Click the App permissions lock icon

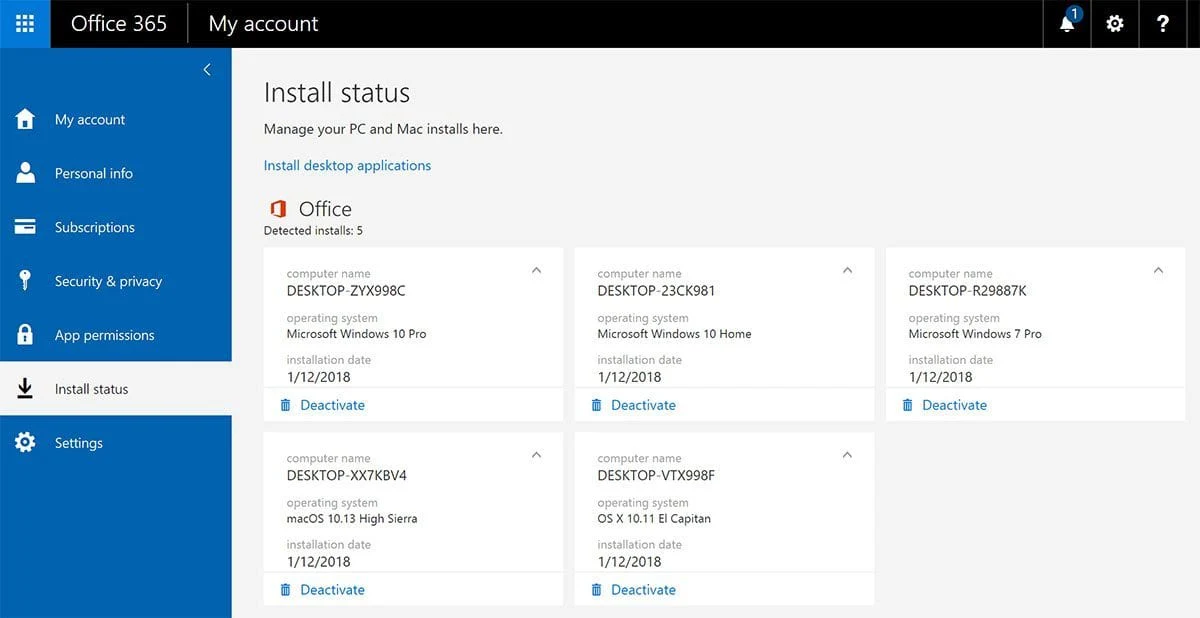(25, 335)
